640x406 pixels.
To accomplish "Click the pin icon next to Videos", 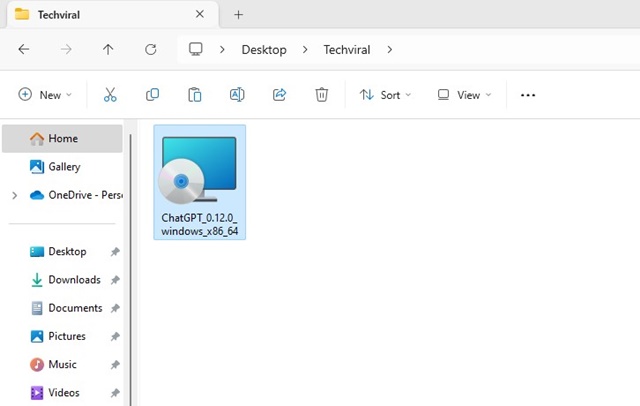I will point(115,393).
